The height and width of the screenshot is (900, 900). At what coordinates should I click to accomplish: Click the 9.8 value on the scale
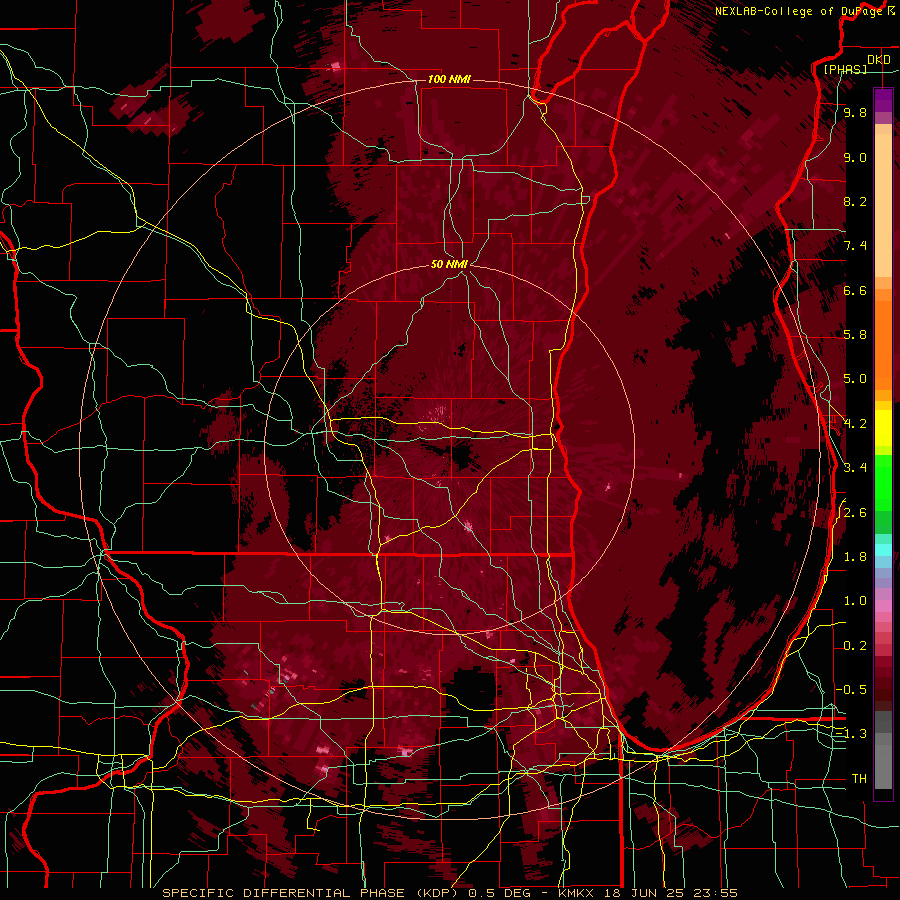click(x=855, y=112)
